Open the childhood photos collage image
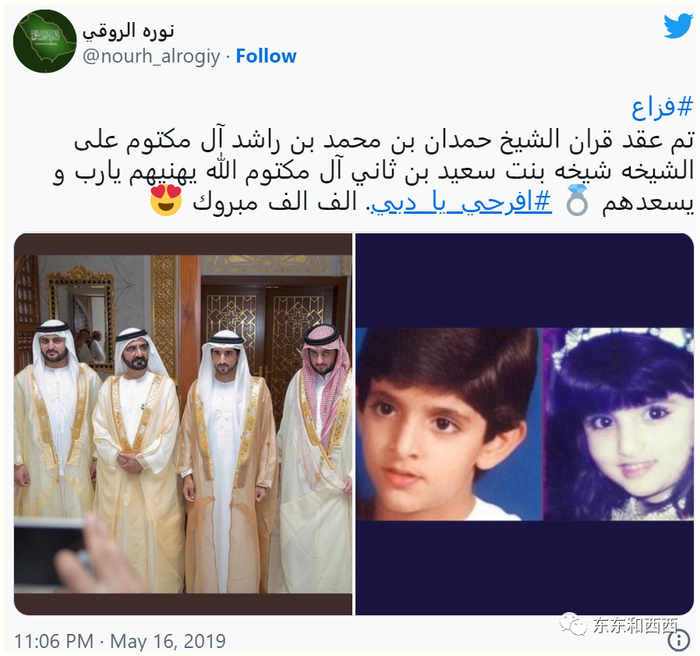 (x=525, y=424)
